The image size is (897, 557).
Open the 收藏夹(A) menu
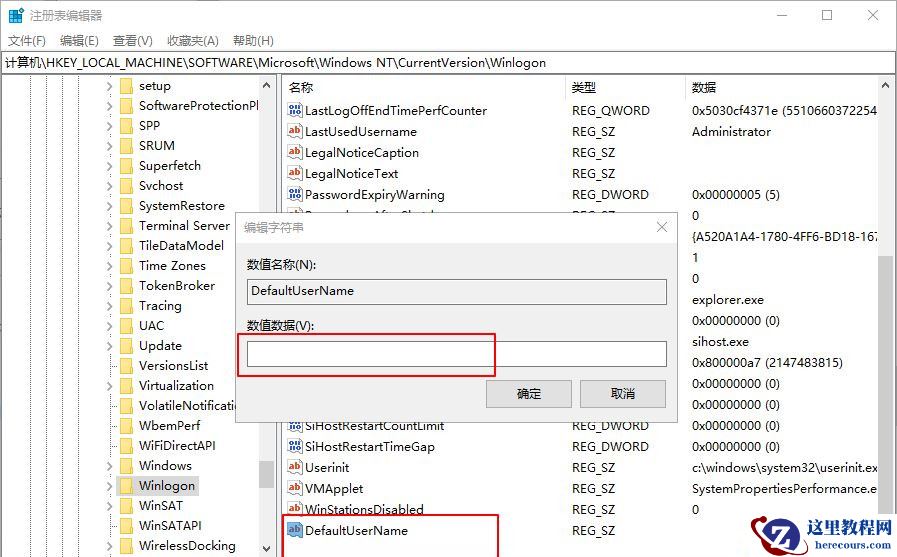193,41
